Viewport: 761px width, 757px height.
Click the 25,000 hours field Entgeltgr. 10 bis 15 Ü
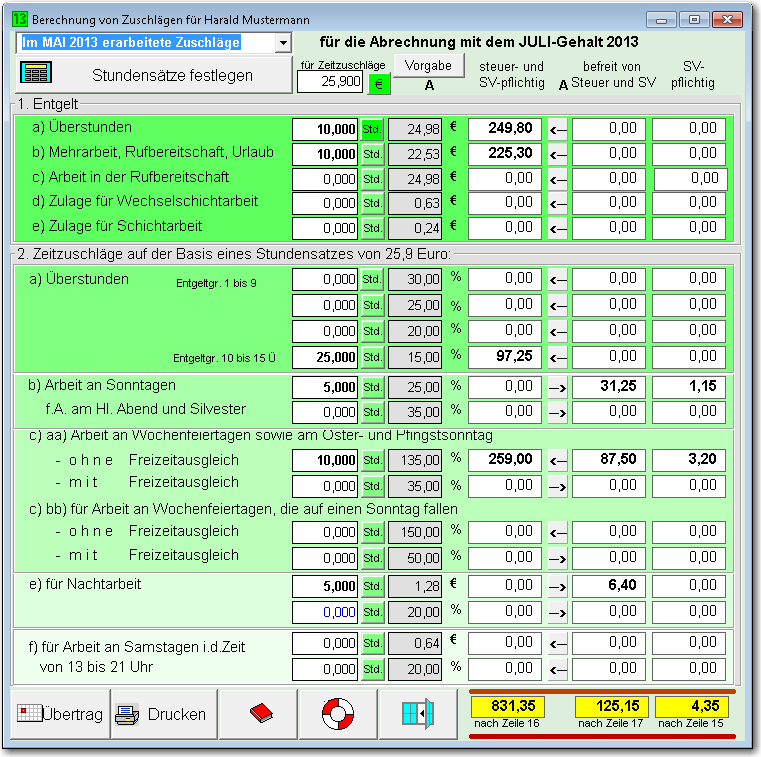click(325, 357)
